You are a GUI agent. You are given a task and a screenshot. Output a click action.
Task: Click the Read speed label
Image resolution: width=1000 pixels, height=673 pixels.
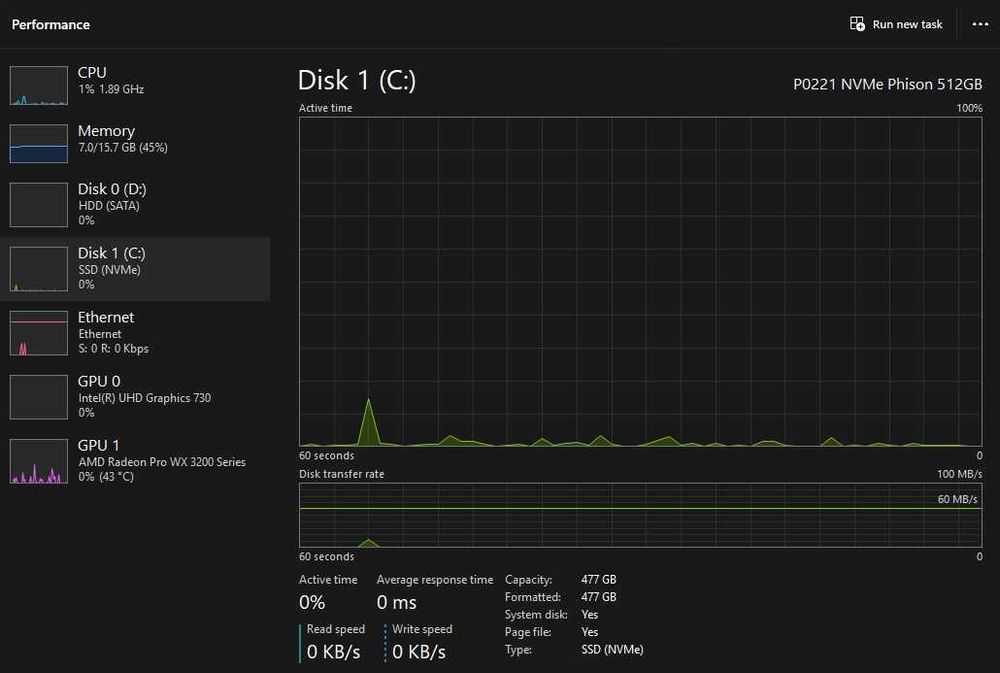click(x=335, y=629)
